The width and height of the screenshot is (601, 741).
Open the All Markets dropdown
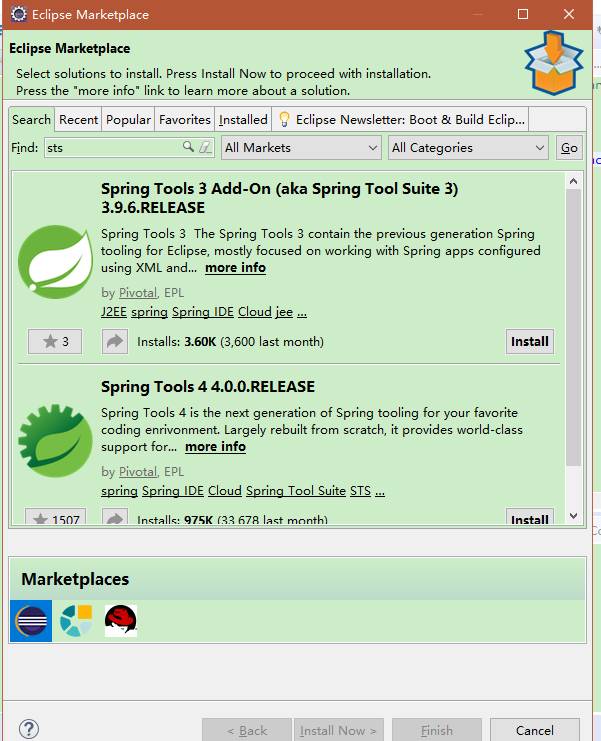301,147
